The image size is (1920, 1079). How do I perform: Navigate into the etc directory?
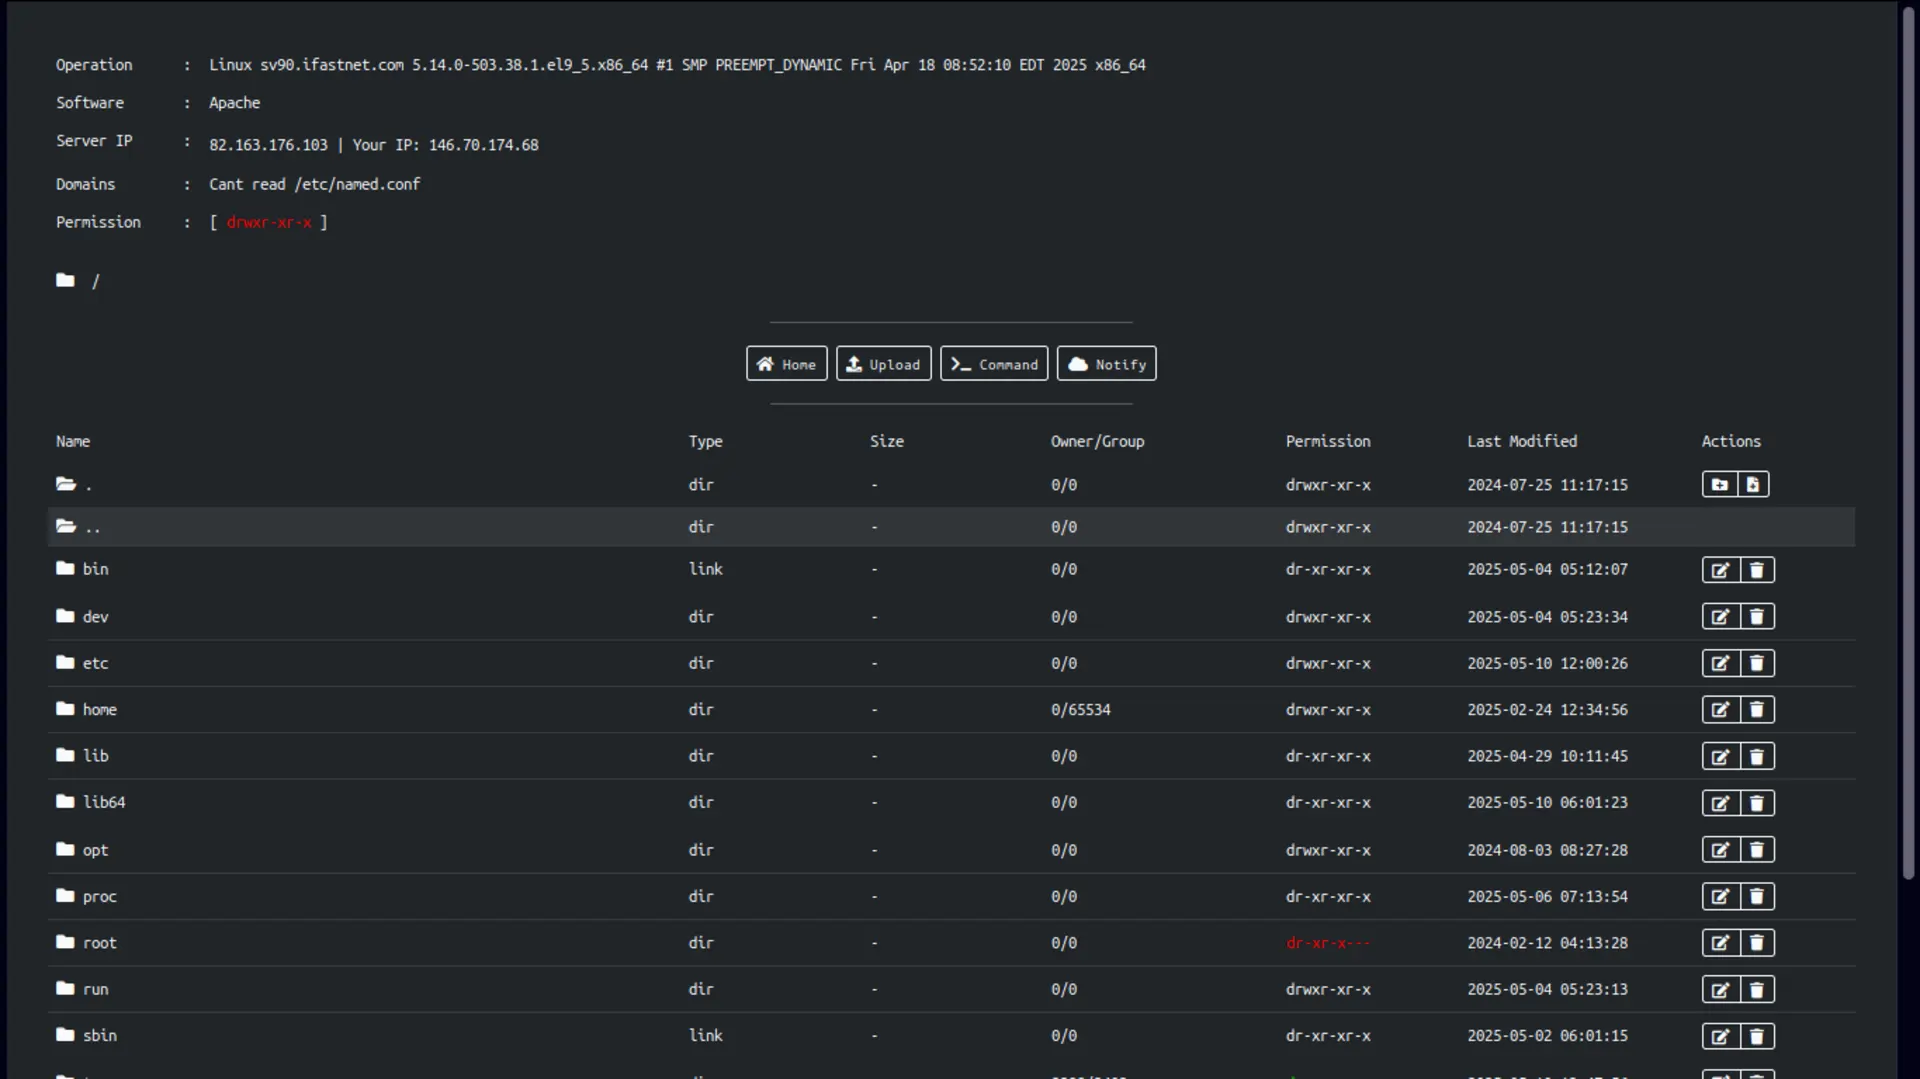[x=95, y=663]
